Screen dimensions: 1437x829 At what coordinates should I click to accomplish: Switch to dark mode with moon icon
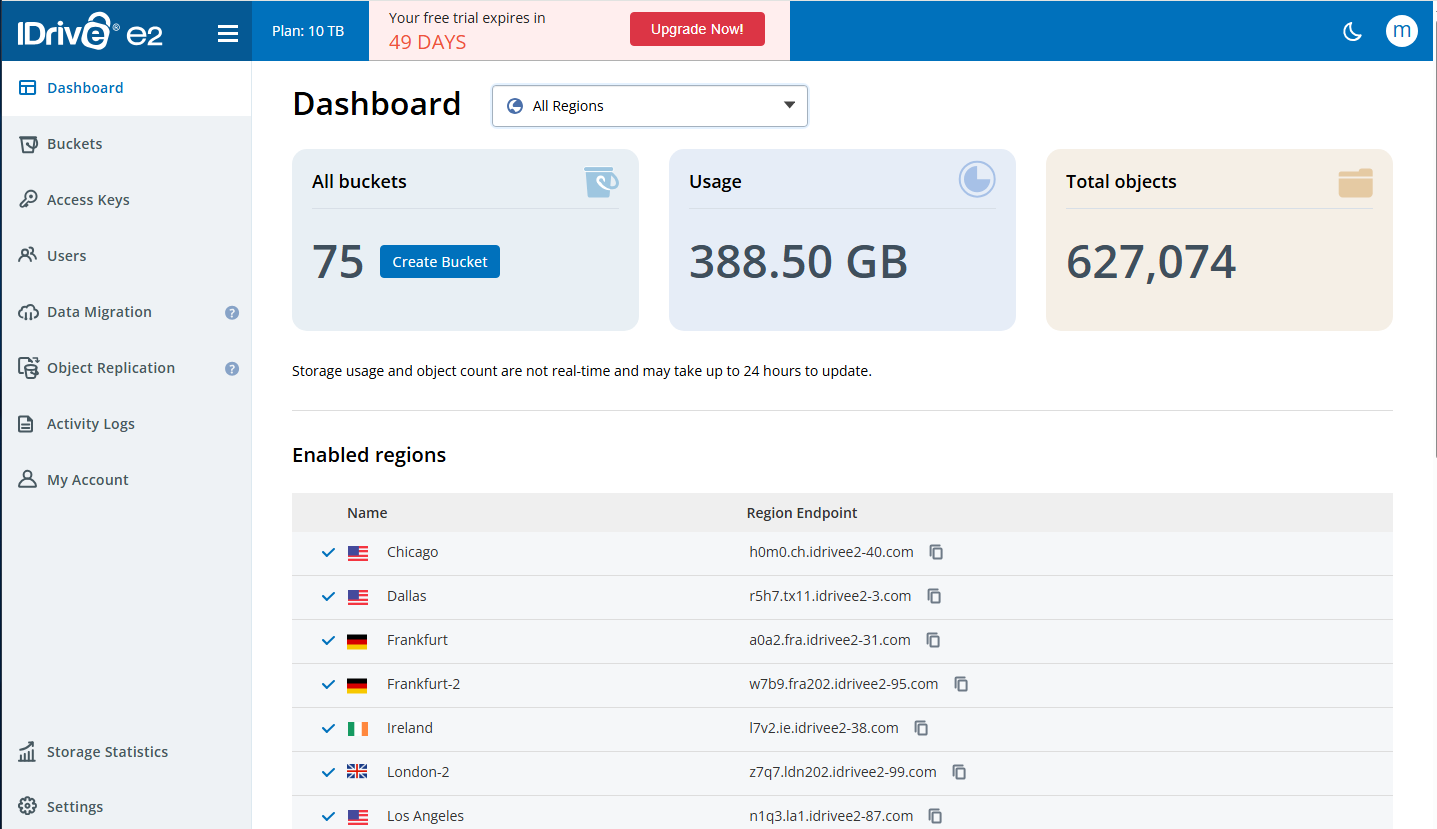[1352, 31]
